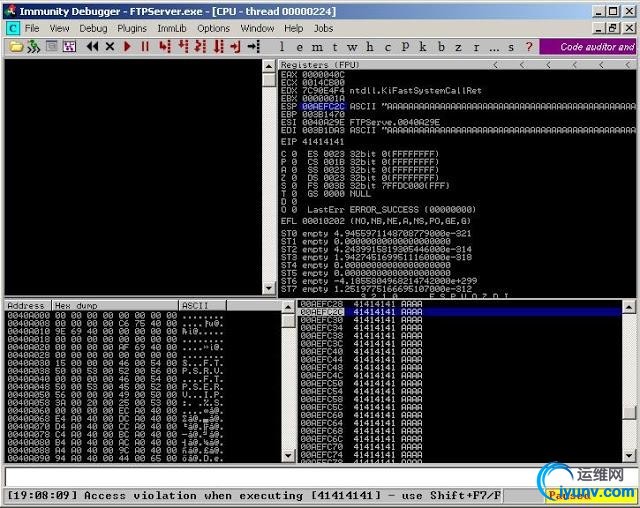Open the View menu
The image size is (640, 508).
[x=60, y=28]
